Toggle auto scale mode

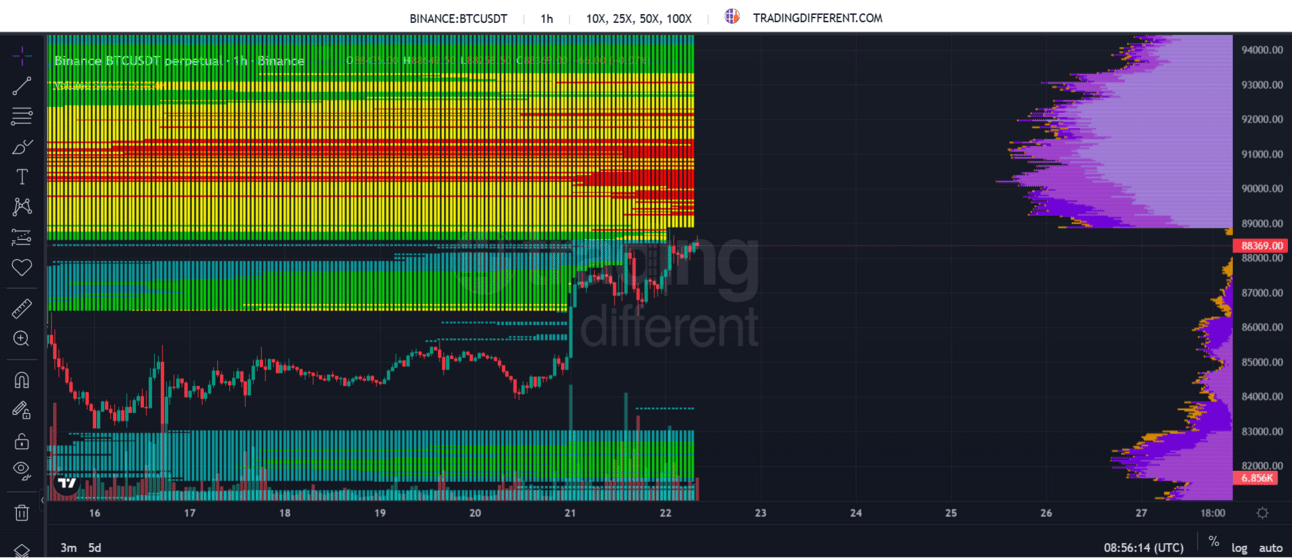click(1270, 548)
